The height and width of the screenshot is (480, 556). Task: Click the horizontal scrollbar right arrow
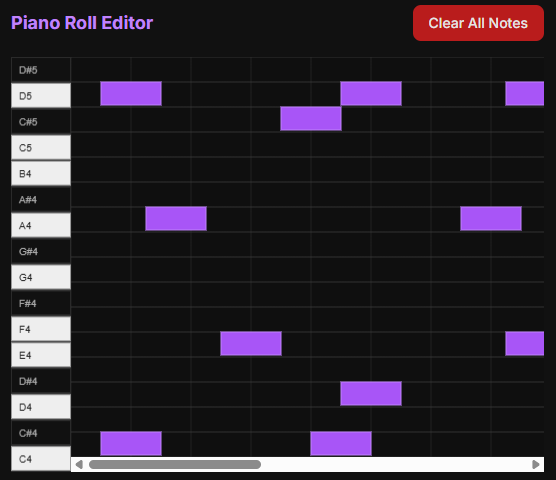click(536, 464)
